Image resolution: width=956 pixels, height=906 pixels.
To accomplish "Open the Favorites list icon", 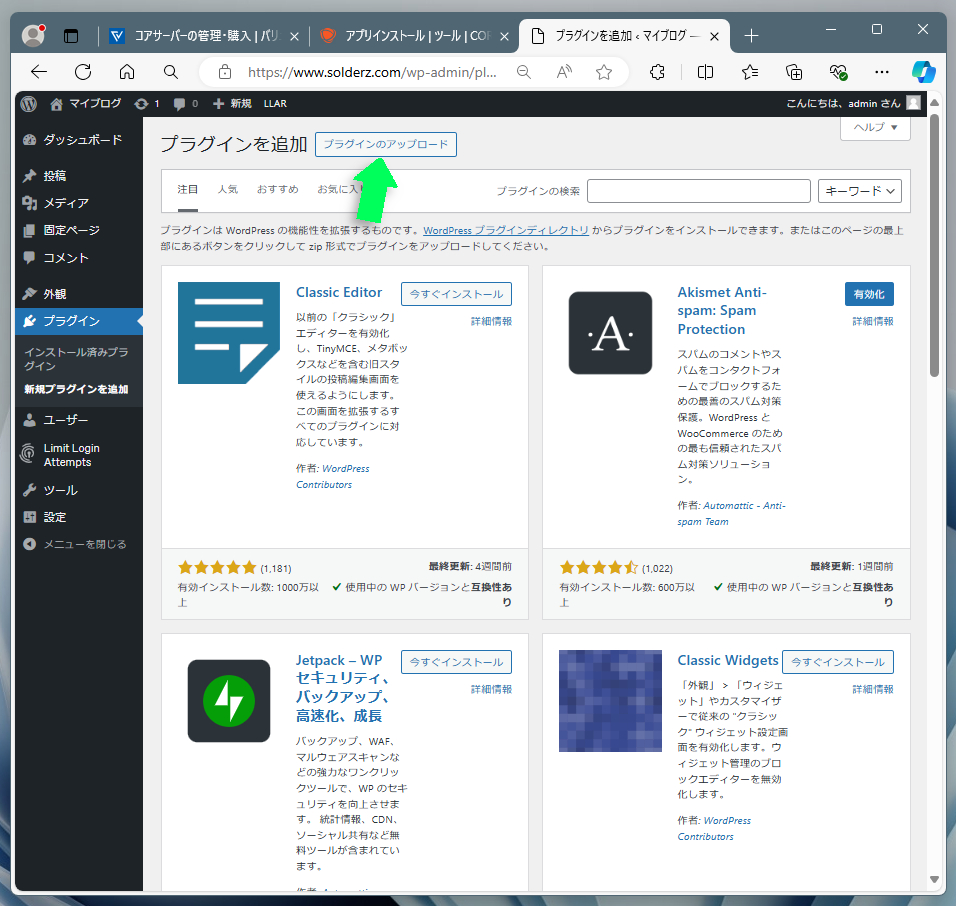I will [750, 72].
